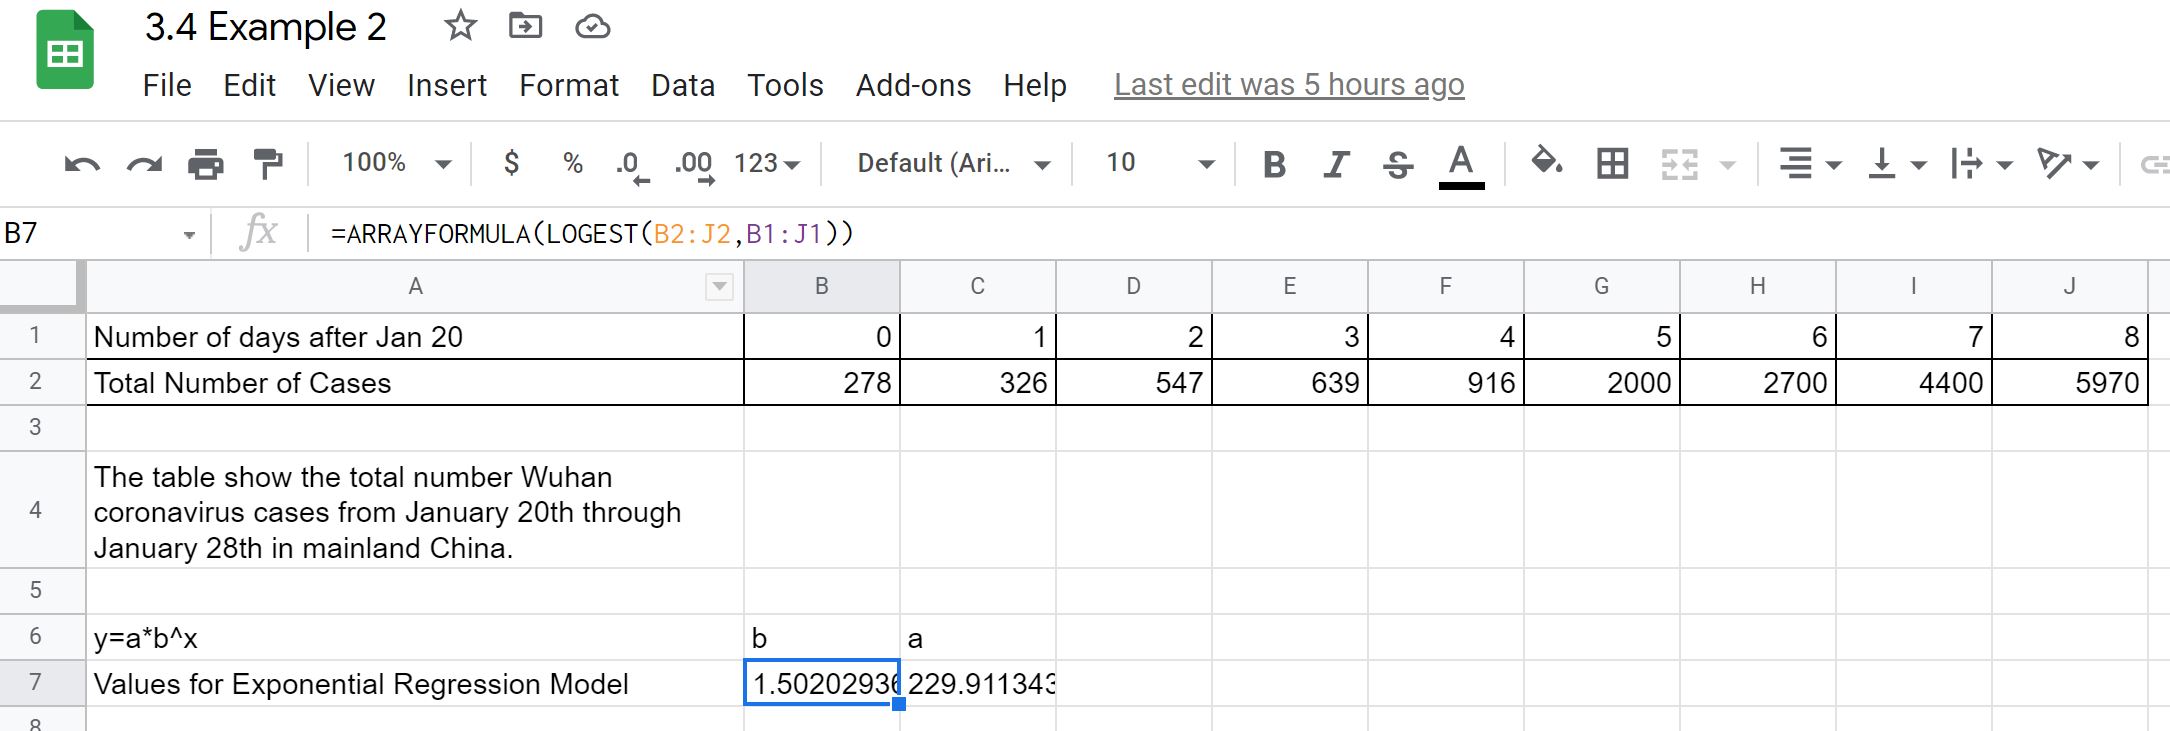This screenshot has width=2170, height=731.
Task: Open the Tools menu
Action: click(x=785, y=86)
